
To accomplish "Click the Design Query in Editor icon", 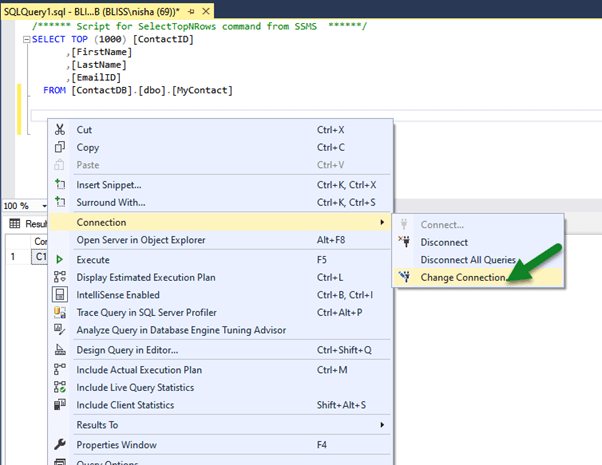I will click(60, 350).
